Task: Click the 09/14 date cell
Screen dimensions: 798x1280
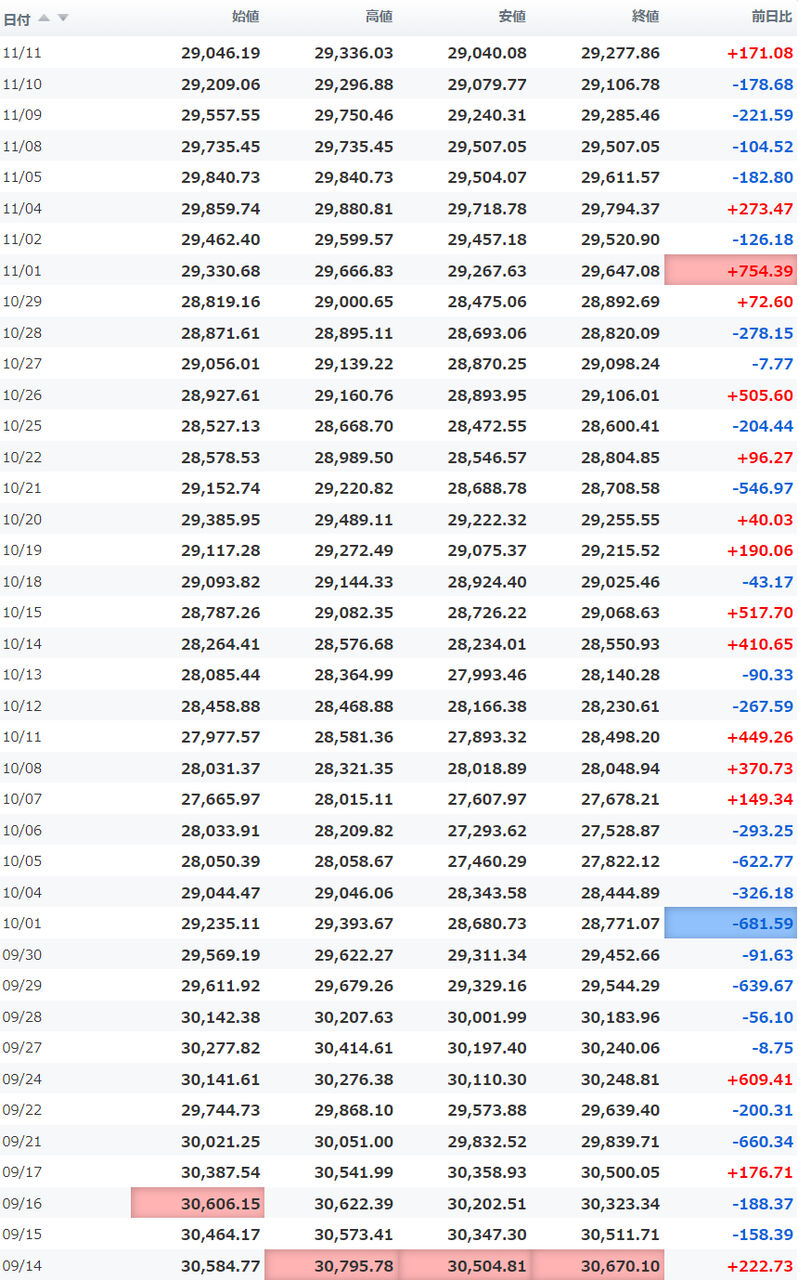Action: (22, 1265)
